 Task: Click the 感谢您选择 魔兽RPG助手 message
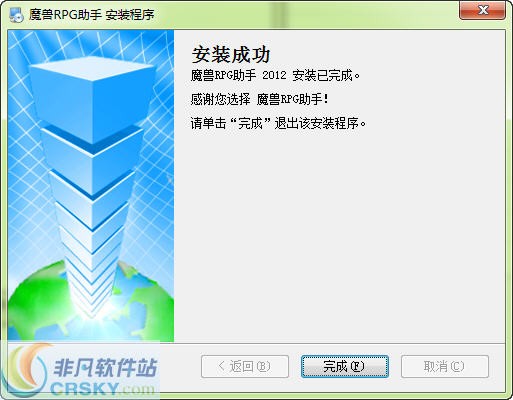click(x=259, y=99)
